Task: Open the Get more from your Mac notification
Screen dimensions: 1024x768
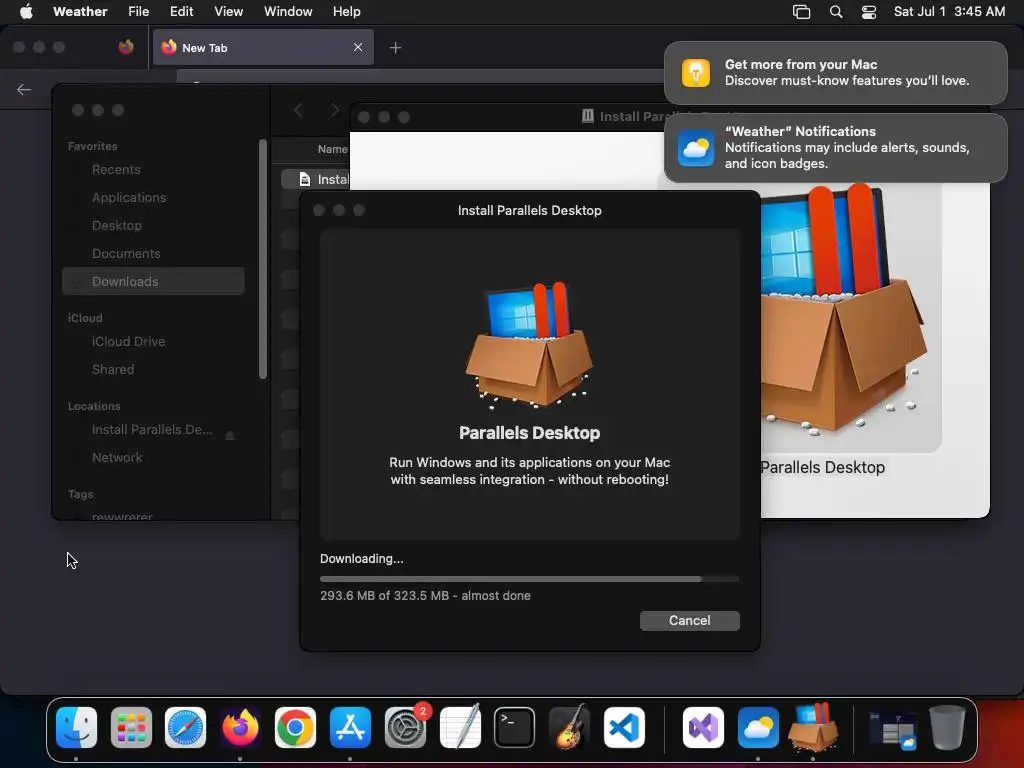Action: pos(835,72)
